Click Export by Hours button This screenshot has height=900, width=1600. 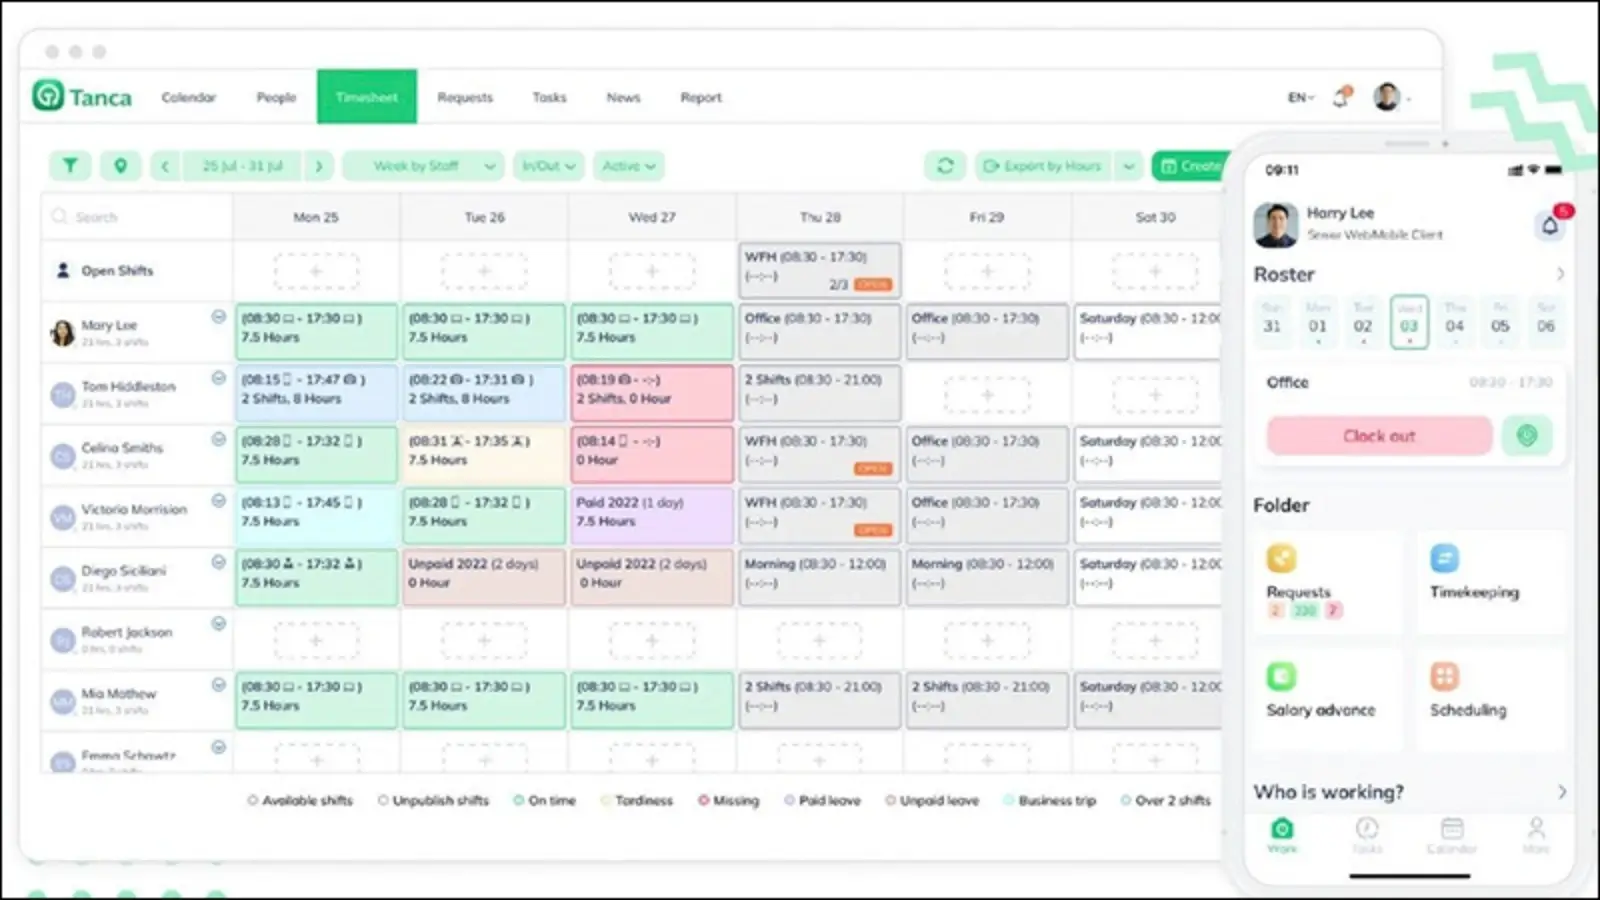pos(1043,166)
